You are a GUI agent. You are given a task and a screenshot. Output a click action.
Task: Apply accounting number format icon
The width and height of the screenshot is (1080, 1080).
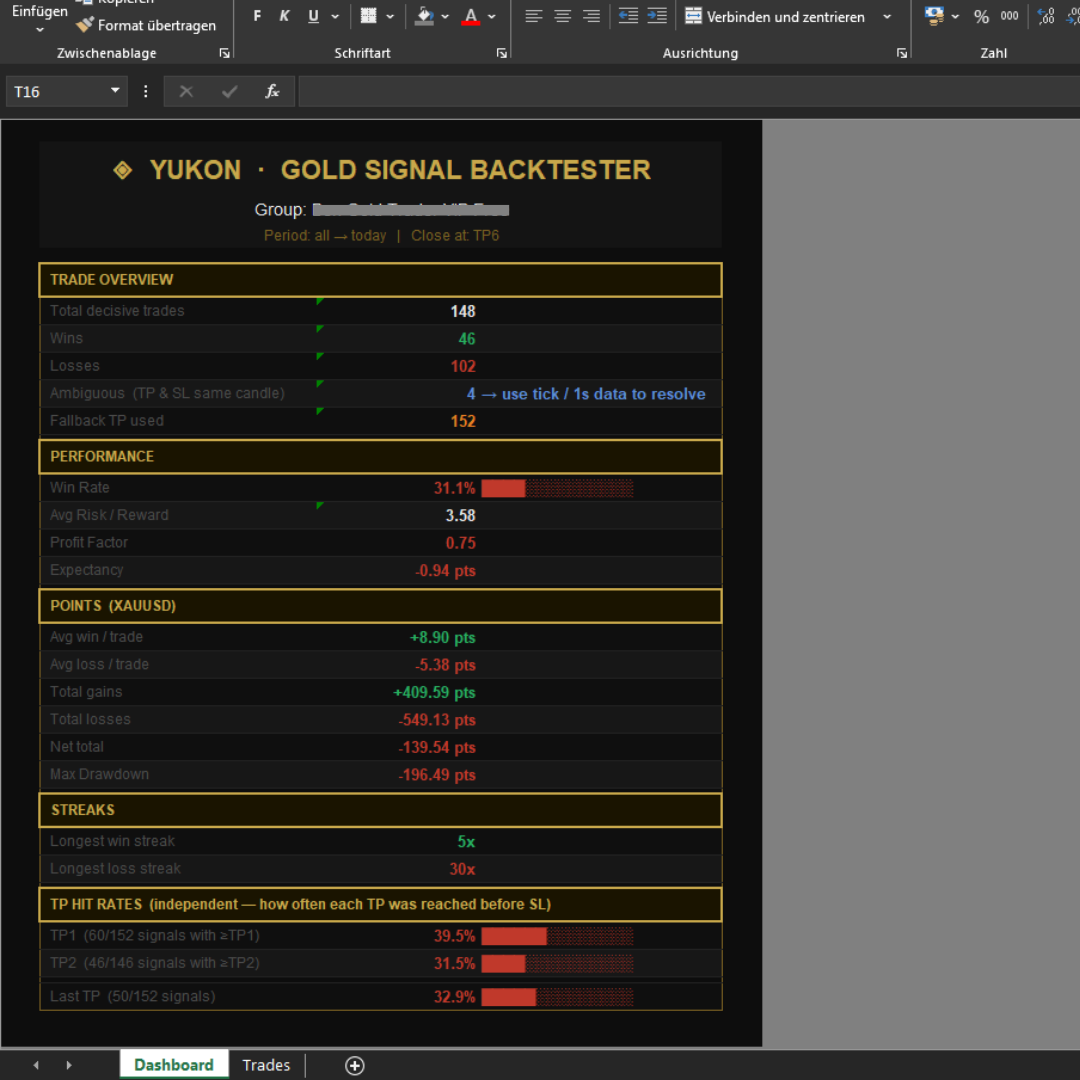935,16
